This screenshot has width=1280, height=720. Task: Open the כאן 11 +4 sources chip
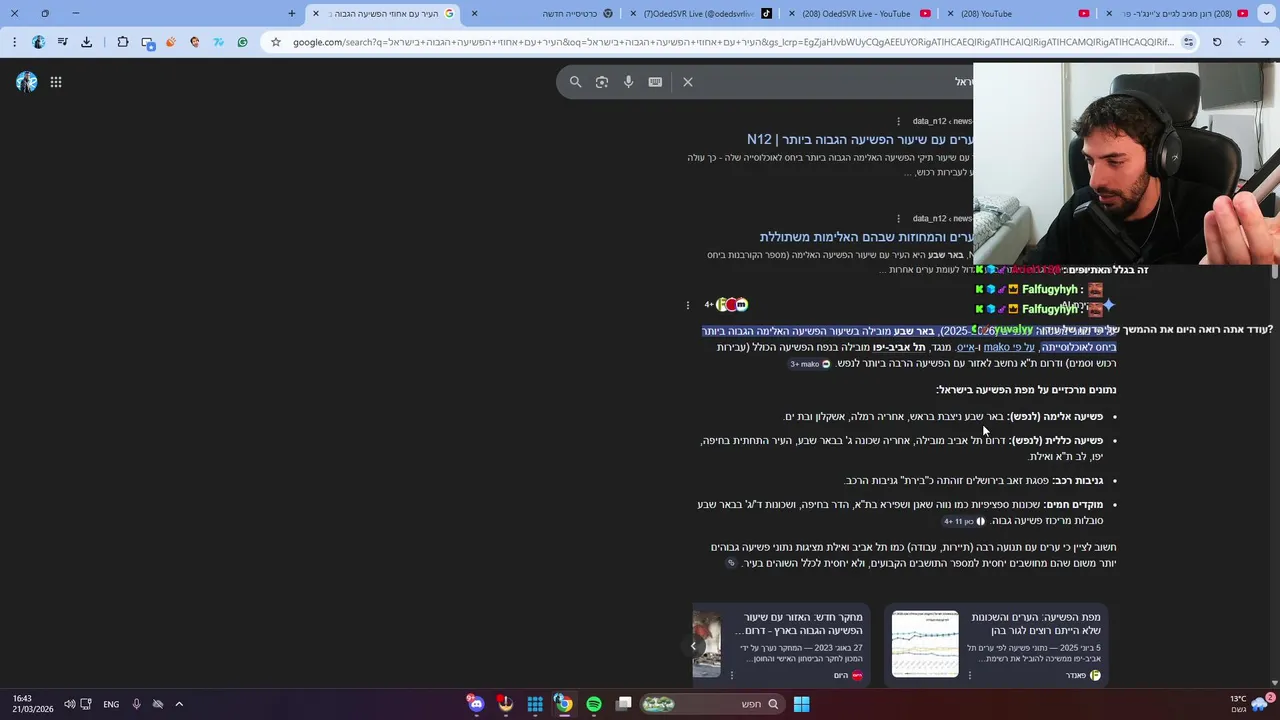click(x=964, y=521)
